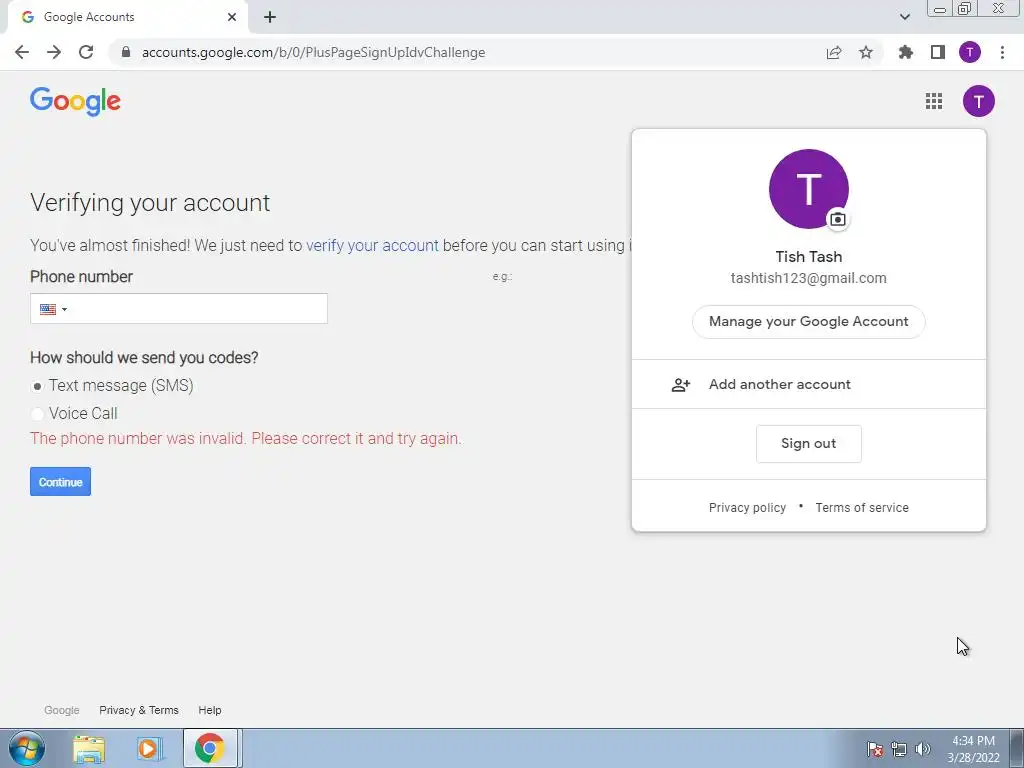Open Google apps grid launcher
The height and width of the screenshot is (768, 1024).
(x=934, y=101)
